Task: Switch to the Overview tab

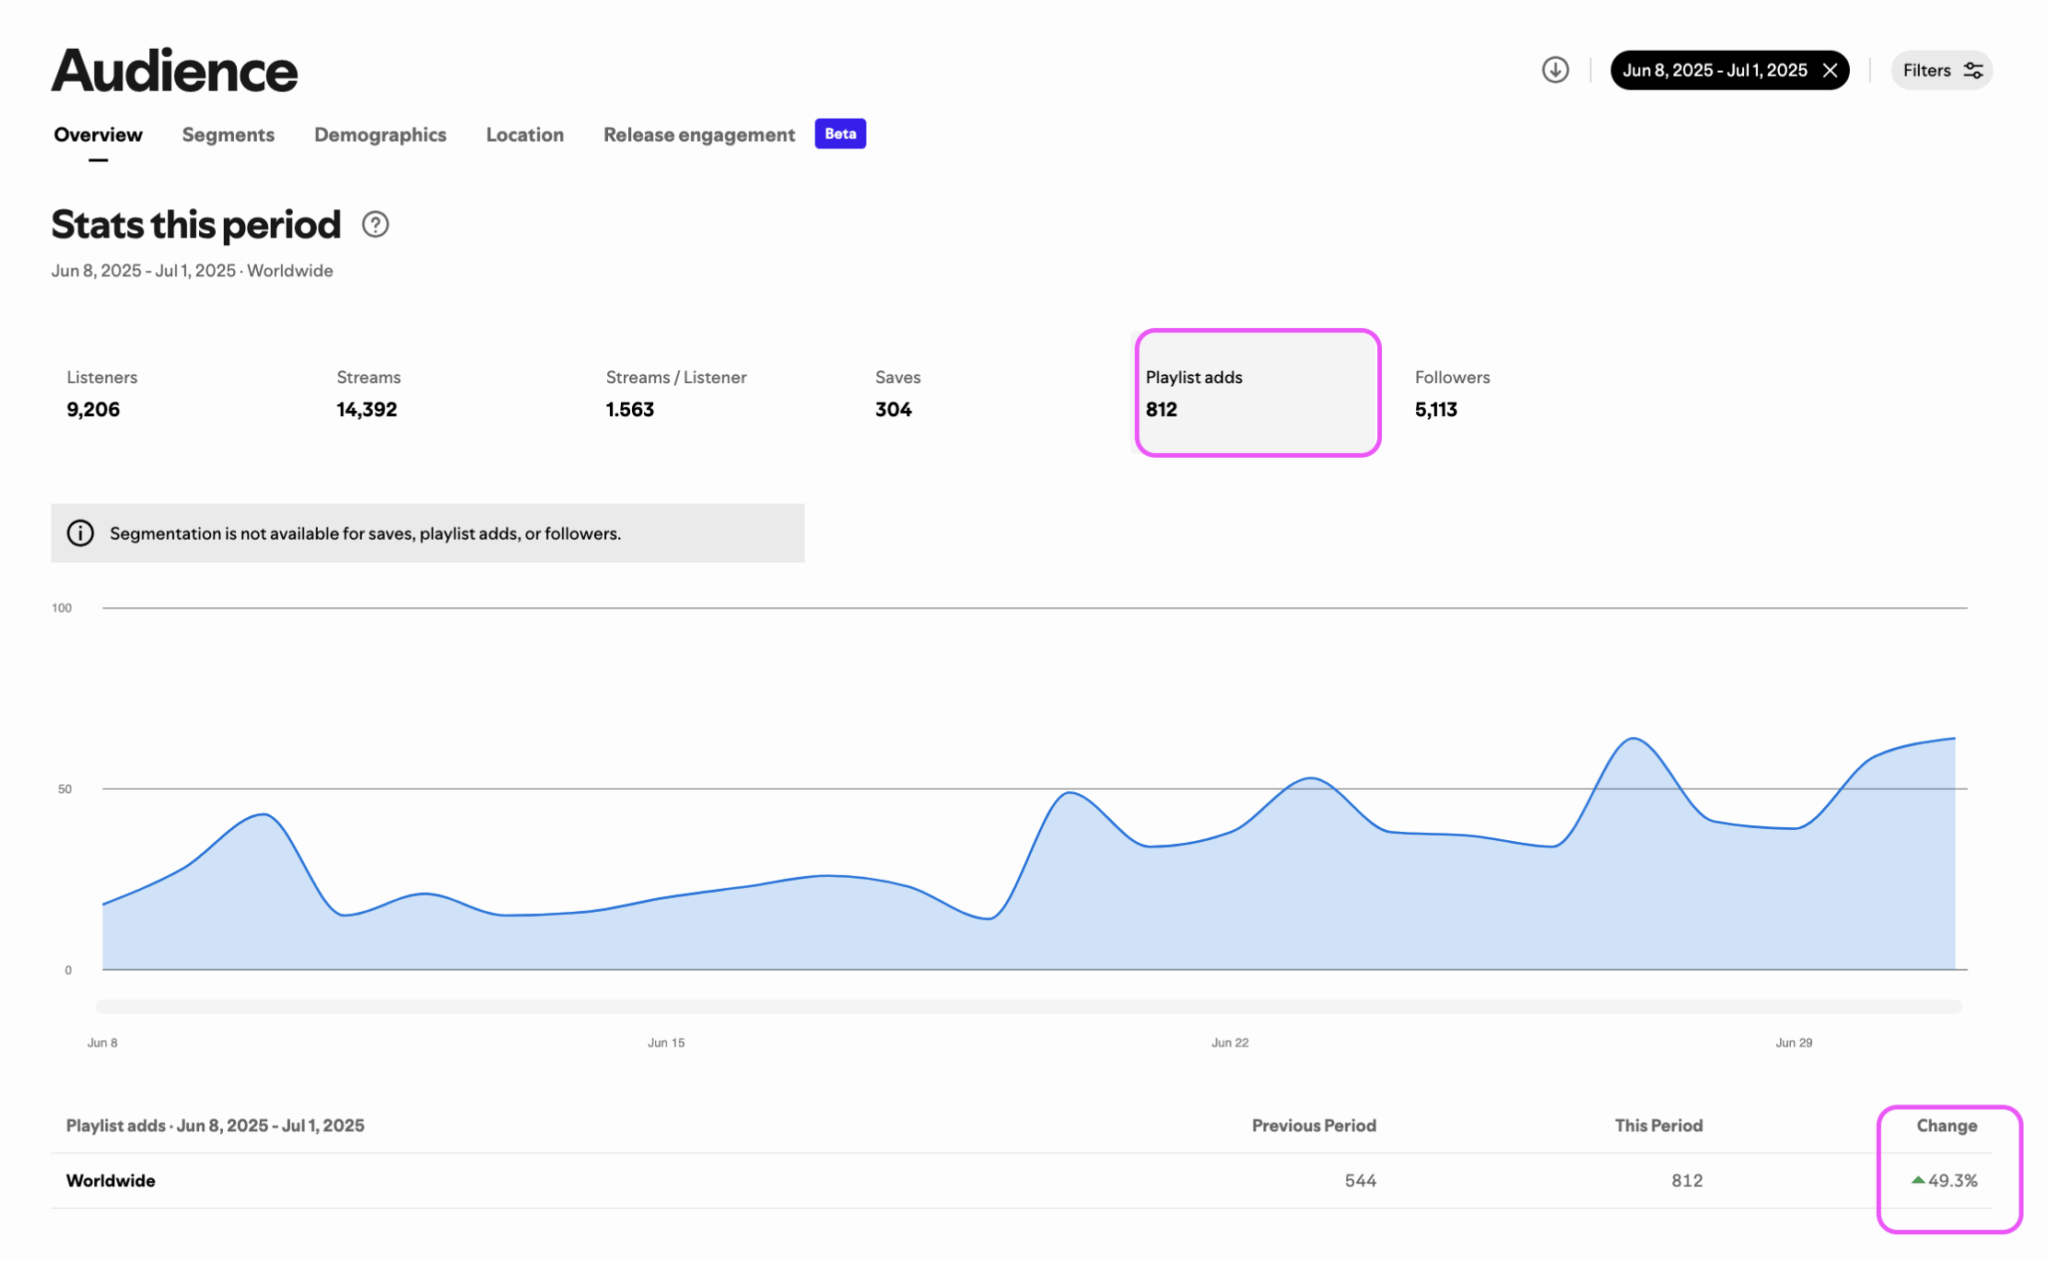Action: point(98,134)
